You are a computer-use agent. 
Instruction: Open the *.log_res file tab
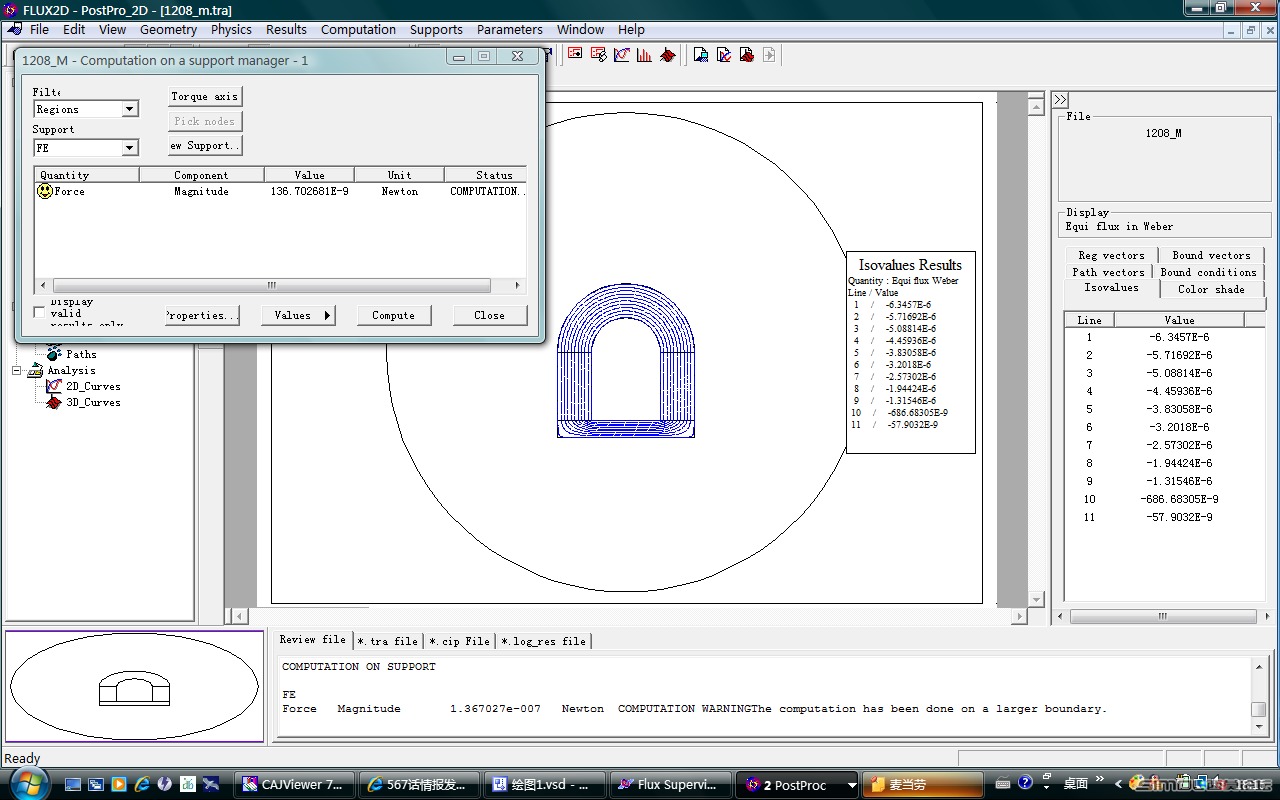544,641
